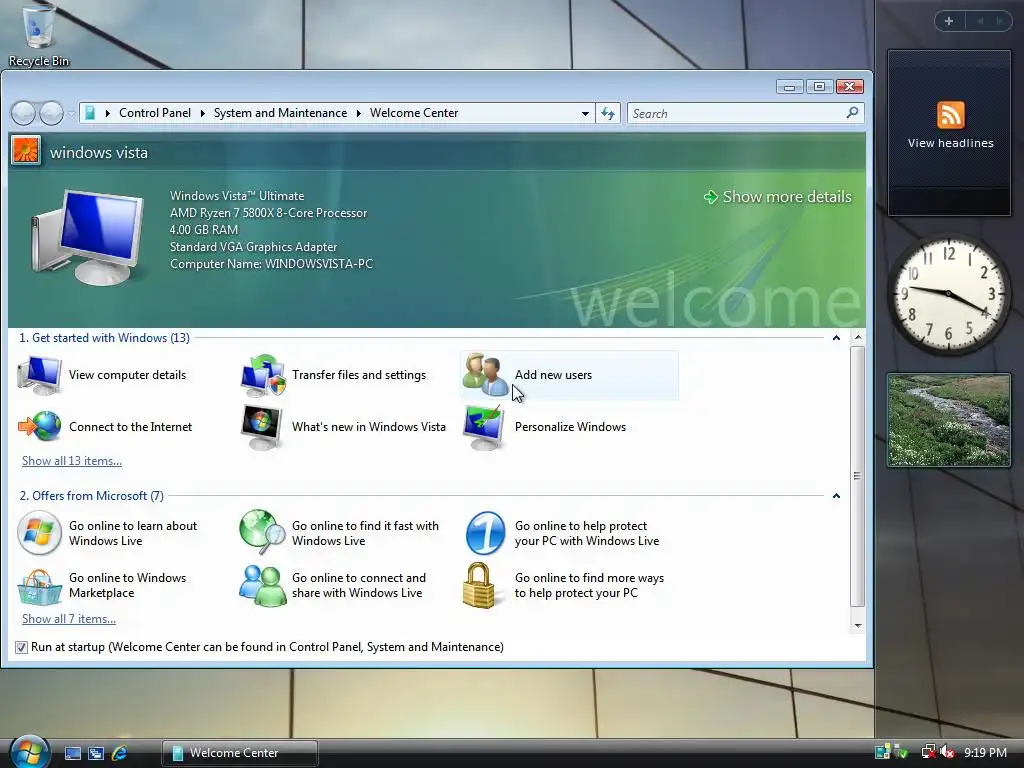Click the slideshow picture gadget thumbnail
The height and width of the screenshot is (768, 1024).
coord(949,420)
